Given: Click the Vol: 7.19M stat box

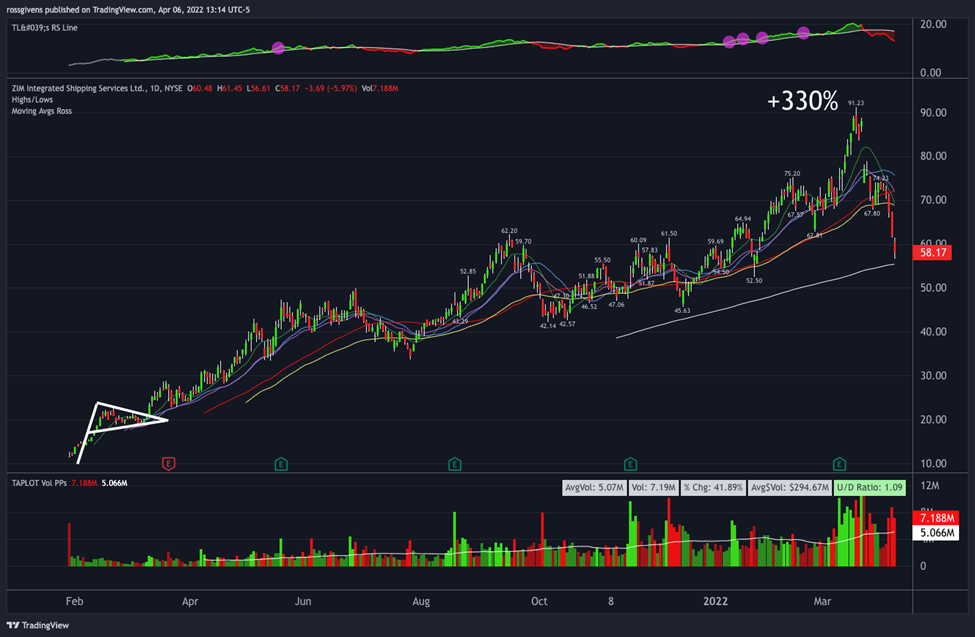Looking at the screenshot, I should pyautogui.click(x=653, y=488).
